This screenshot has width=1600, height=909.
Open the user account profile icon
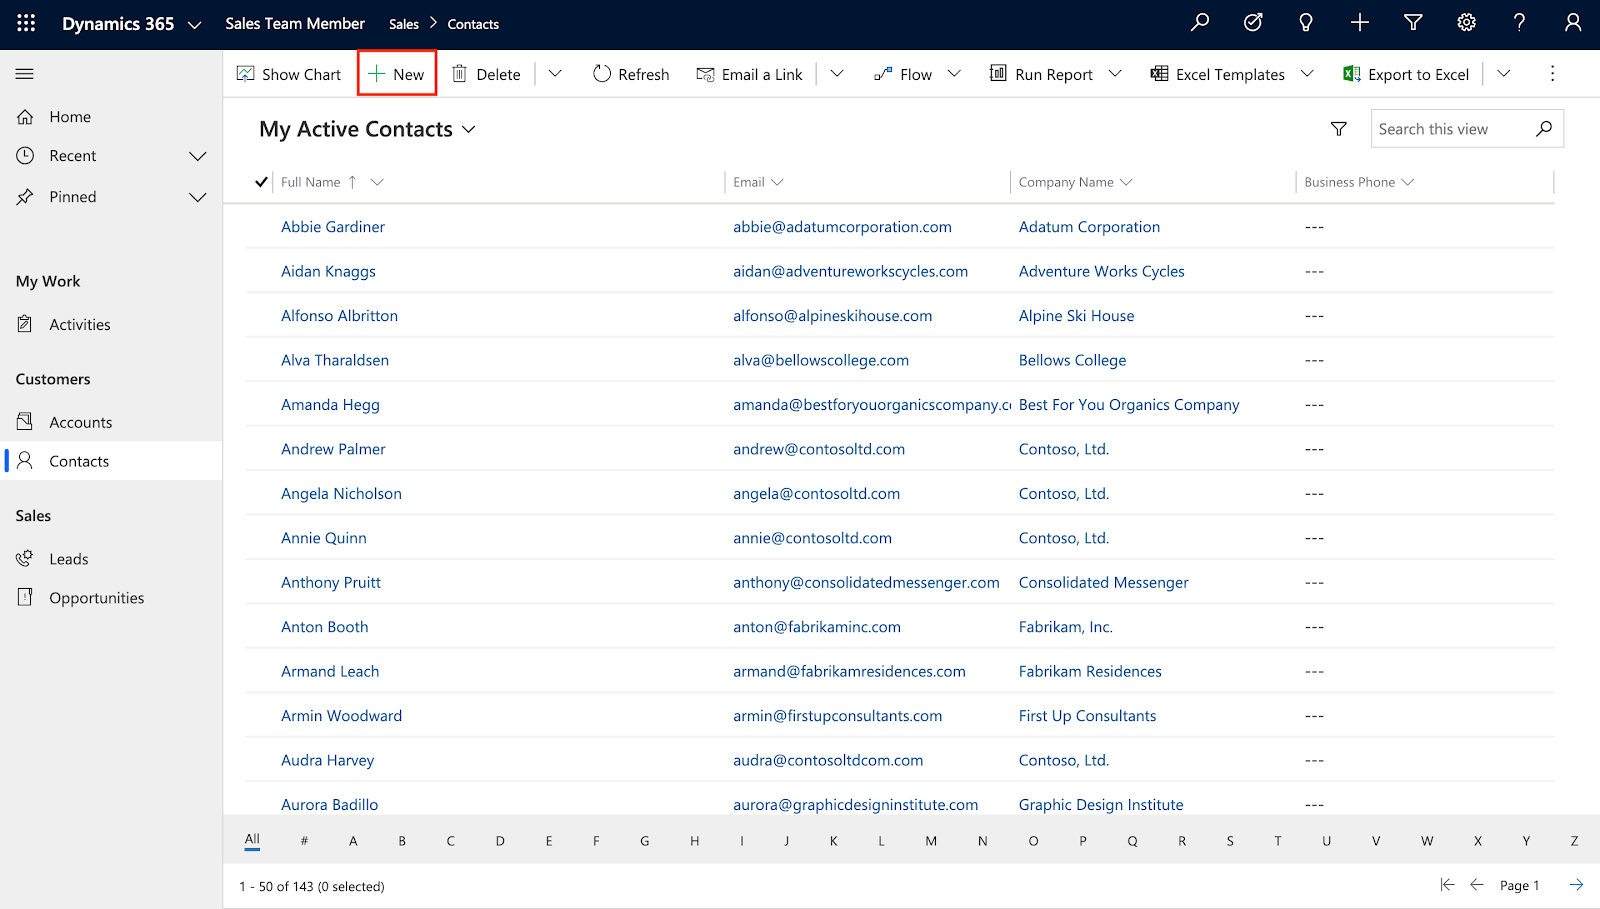[1573, 22]
